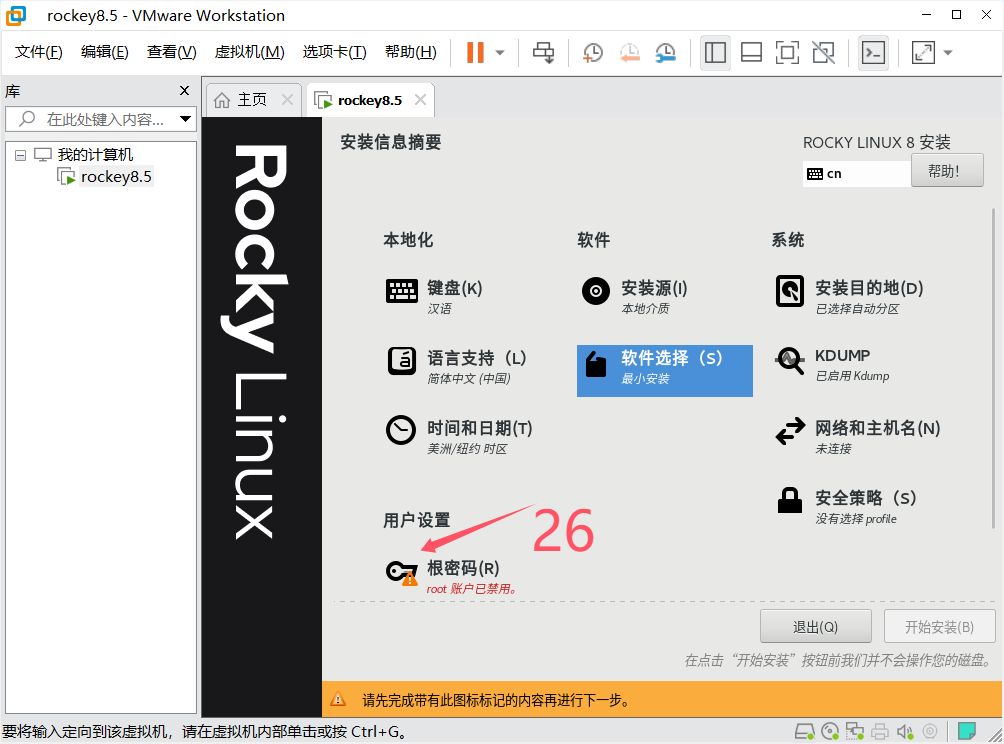Collapse the 我的计算机 tree node
This screenshot has width=1004, height=744.
(x=20, y=155)
